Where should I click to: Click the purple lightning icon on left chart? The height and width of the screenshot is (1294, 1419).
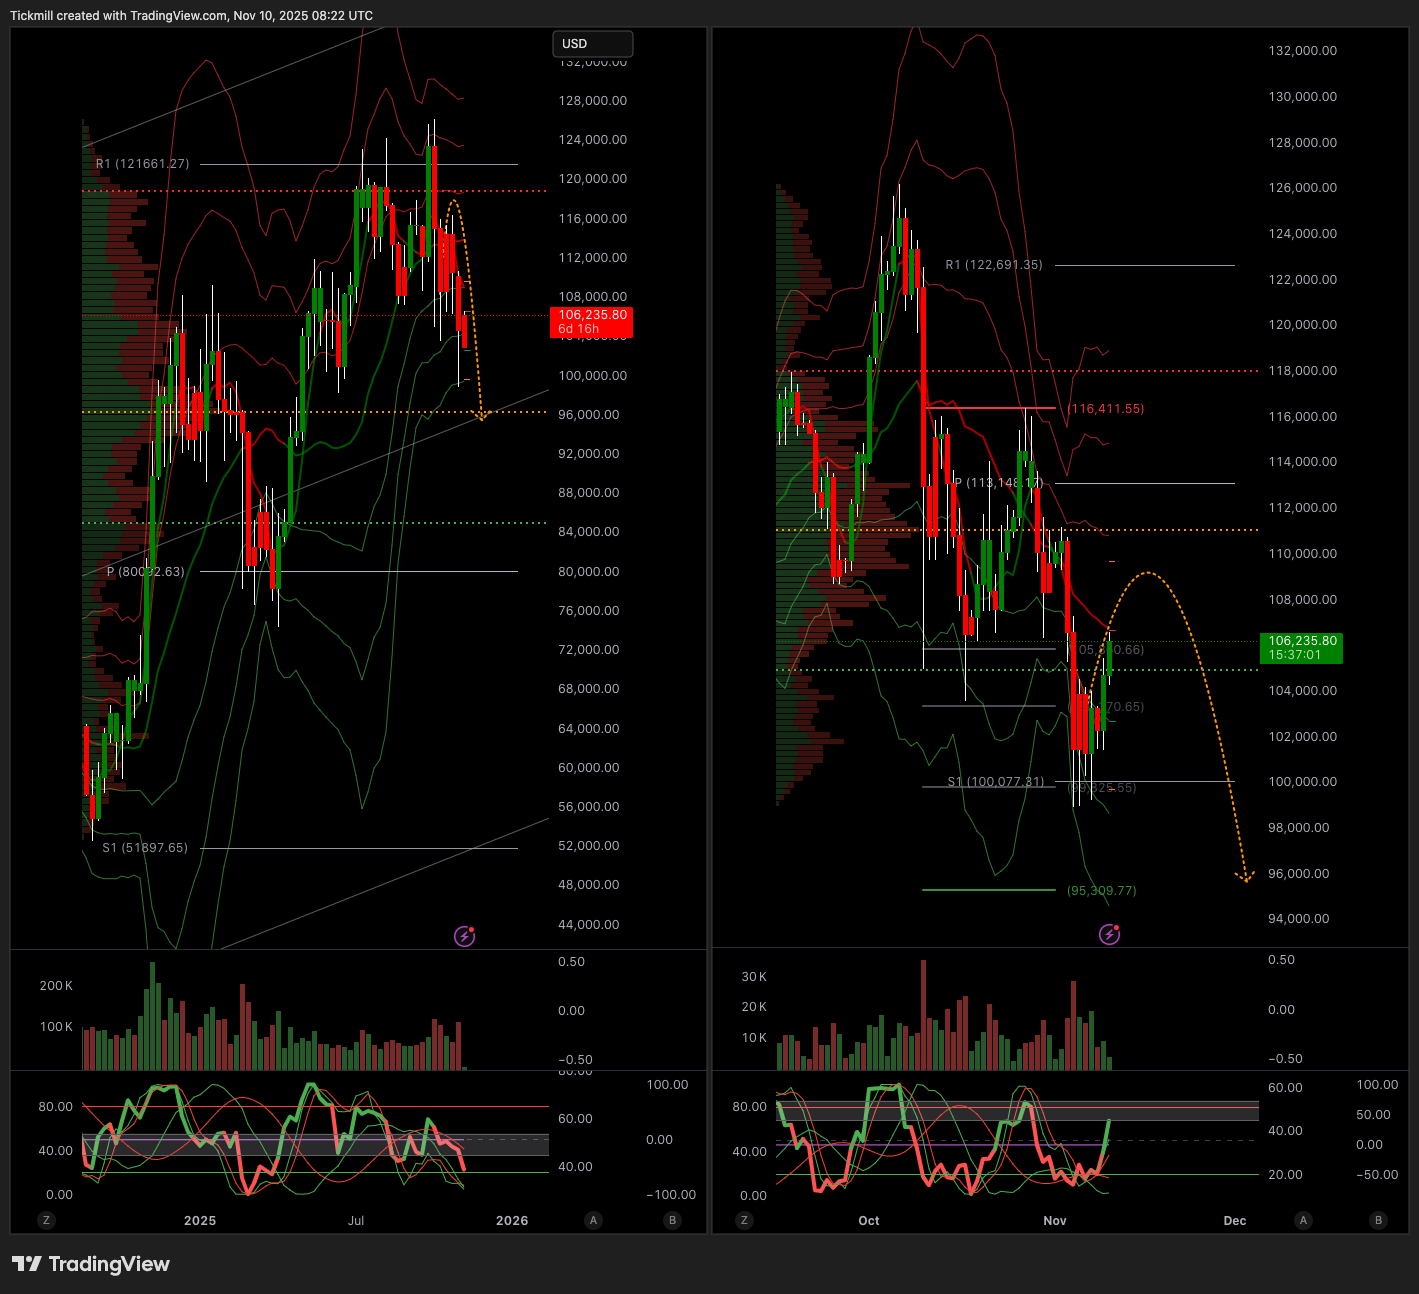[x=465, y=936]
